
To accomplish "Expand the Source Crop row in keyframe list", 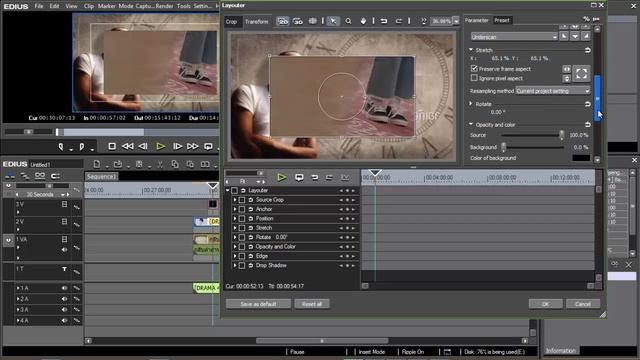I will coord(235,200).
